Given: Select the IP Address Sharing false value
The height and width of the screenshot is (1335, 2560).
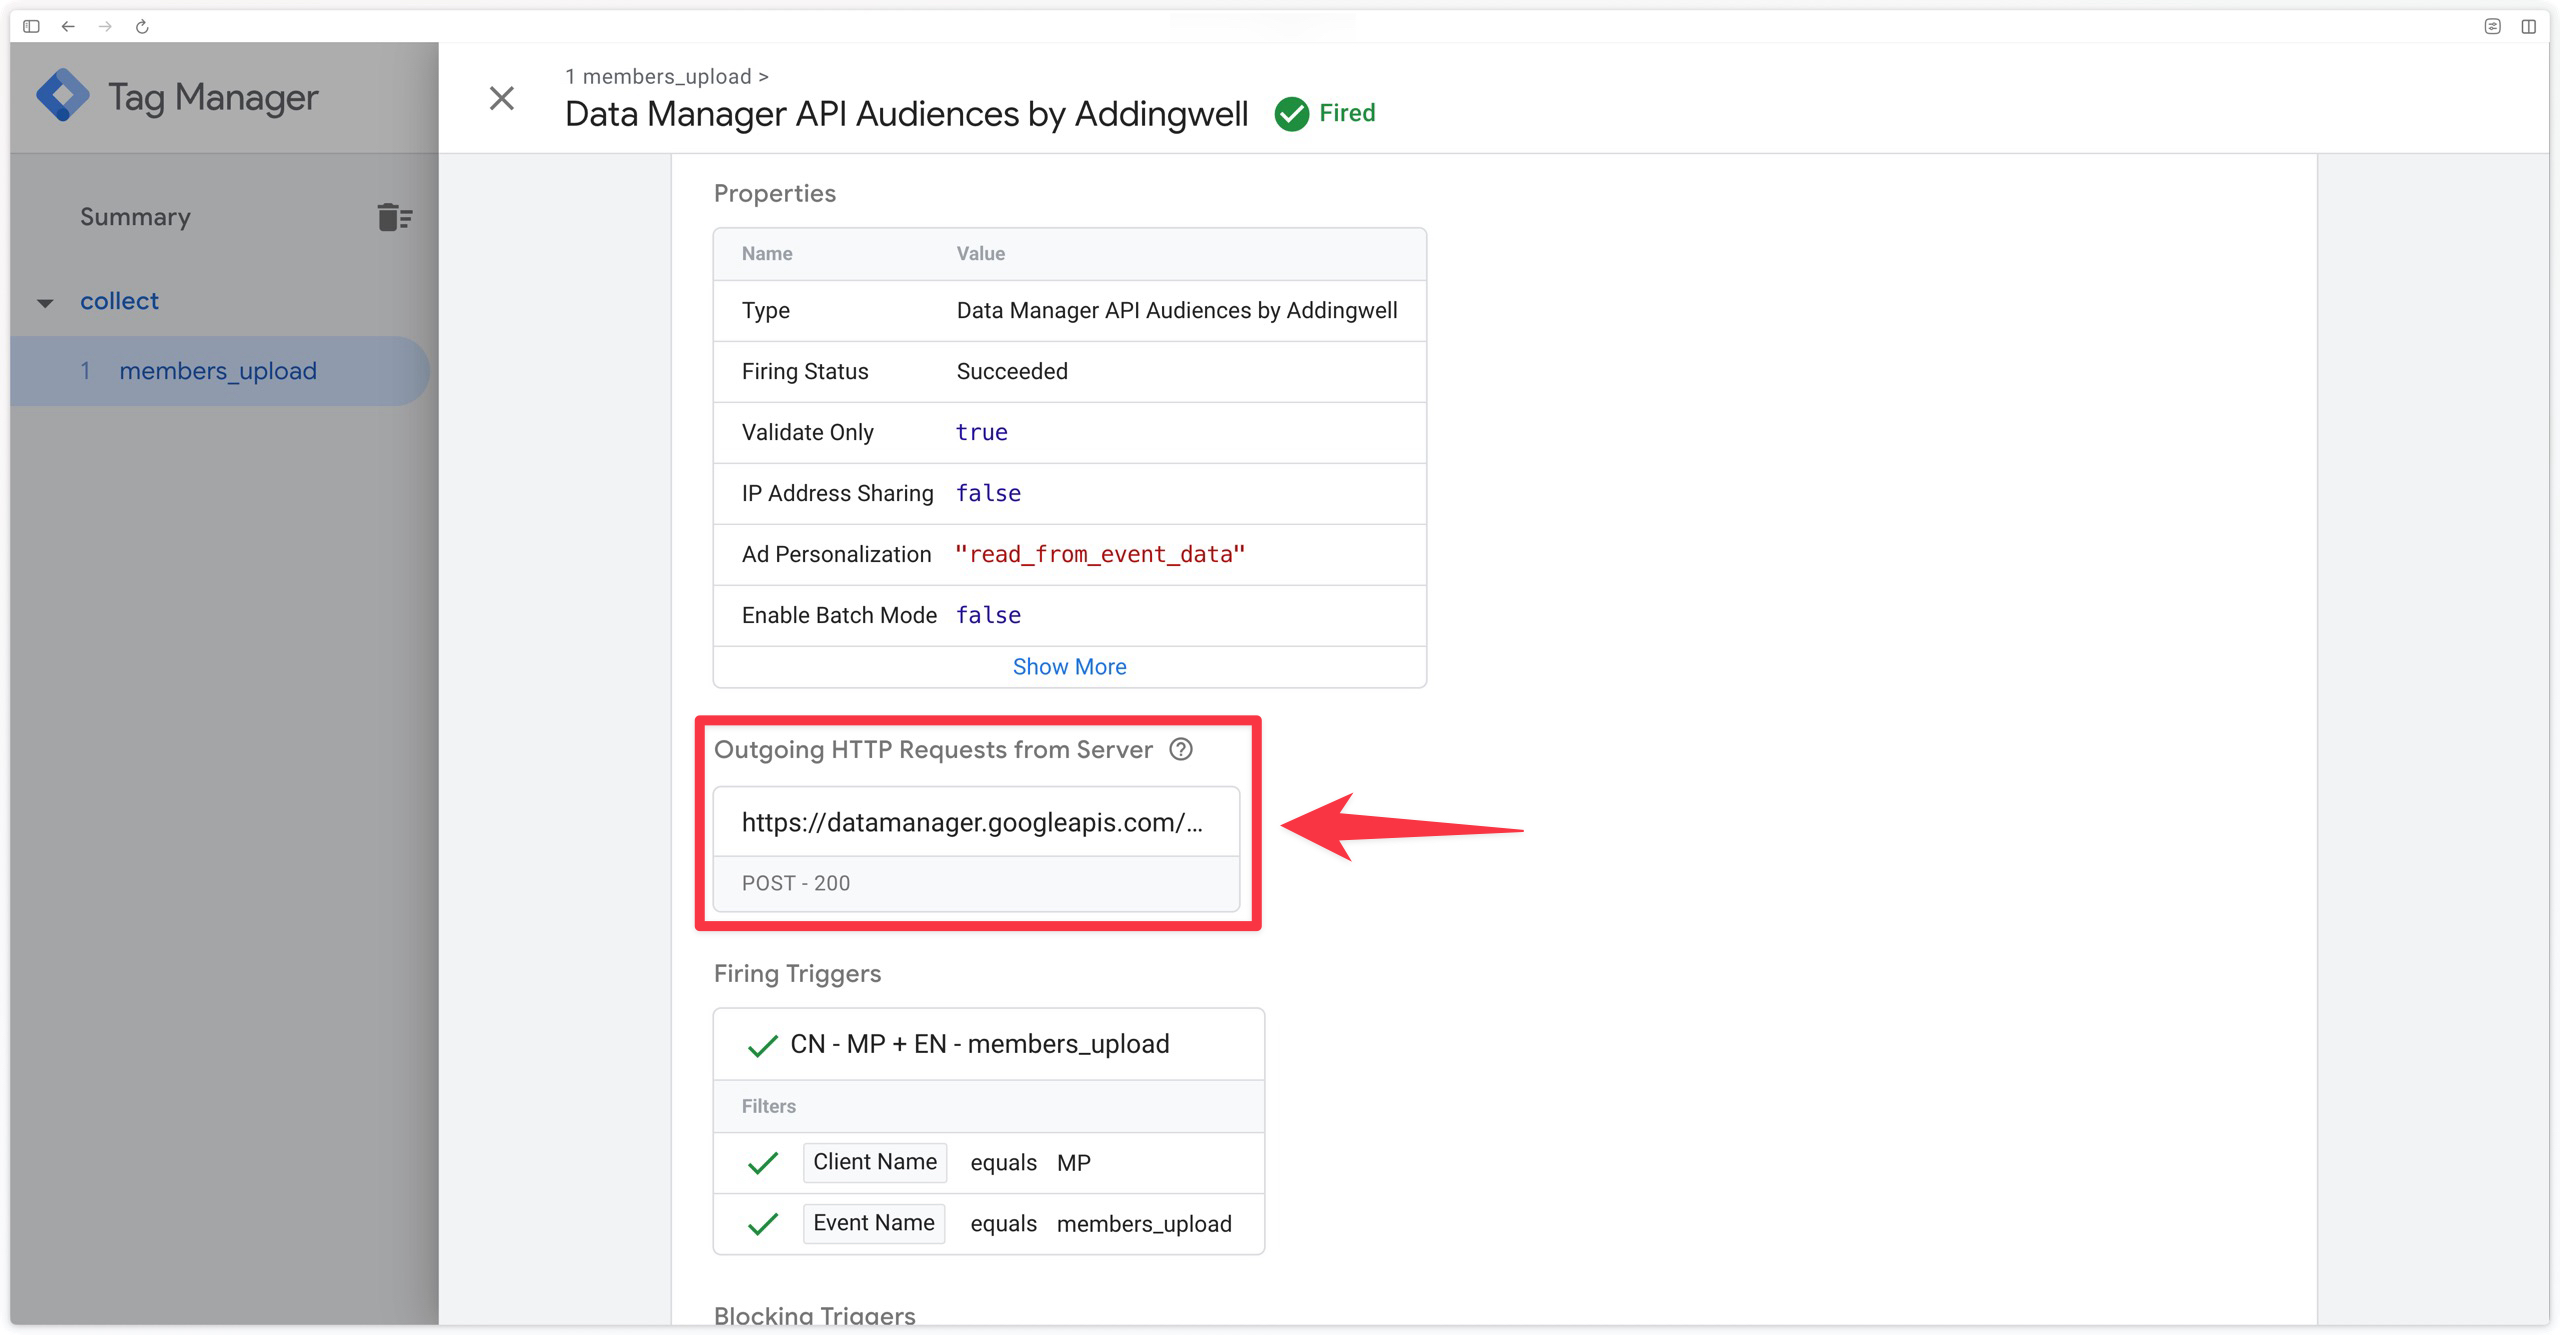Looking at the screenshot, I should 989,493.
